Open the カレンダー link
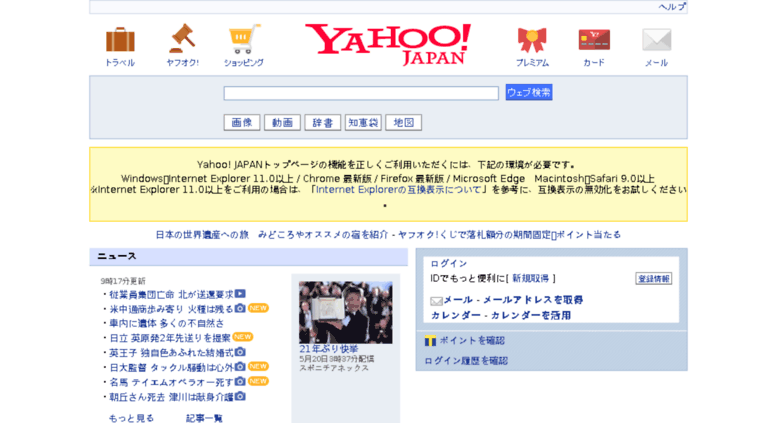777x423 pixels. point(456,315)
